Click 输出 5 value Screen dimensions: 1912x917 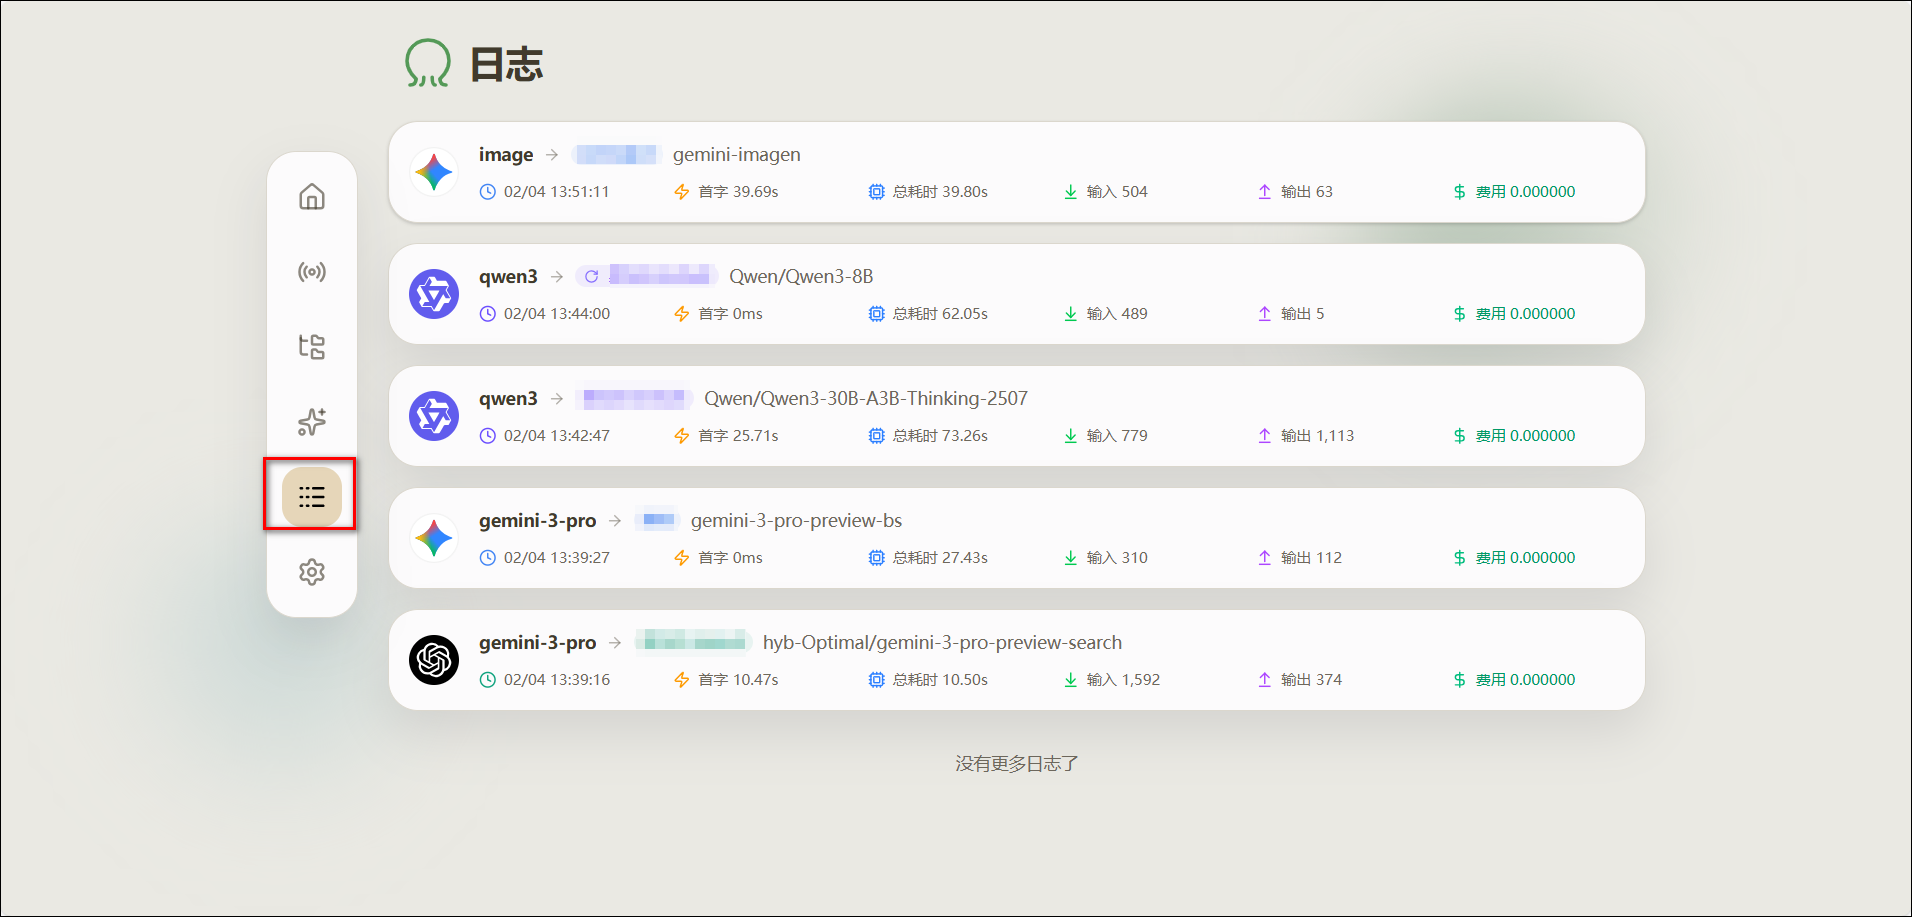coord(1302,314)
